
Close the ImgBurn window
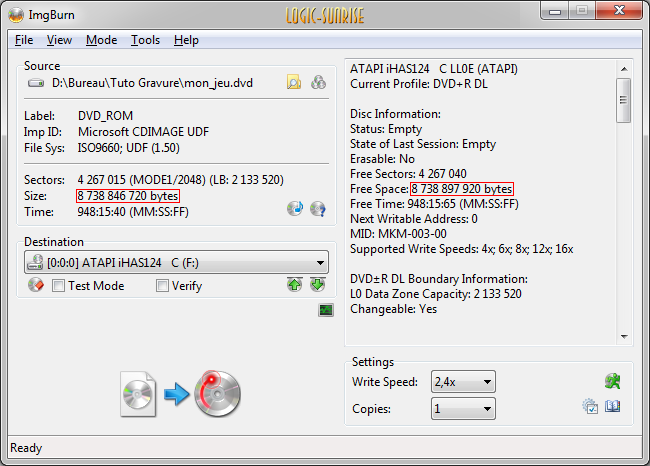pos(619,11)
